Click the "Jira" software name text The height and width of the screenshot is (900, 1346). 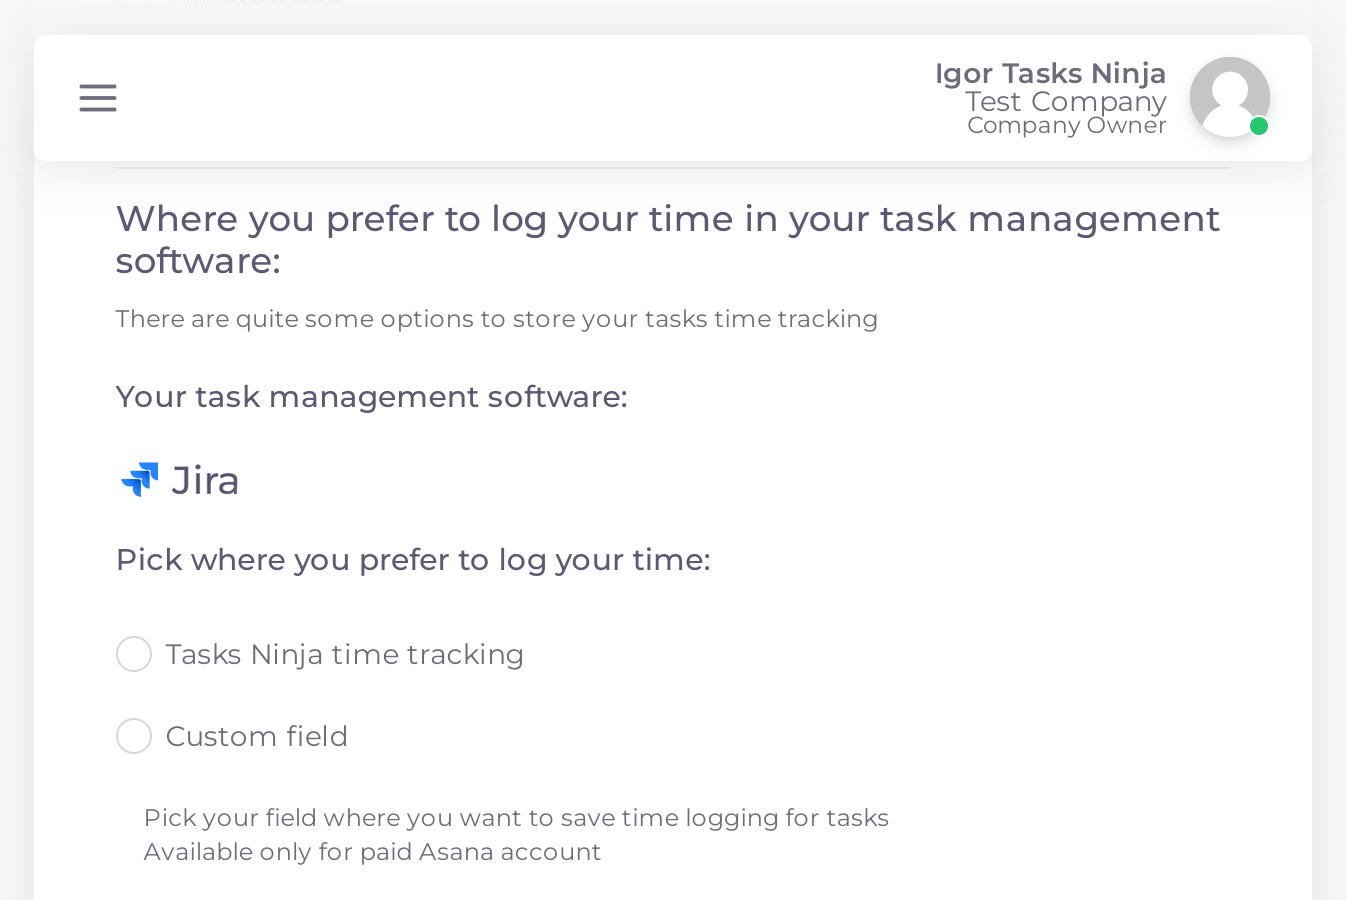pos(205,481)
